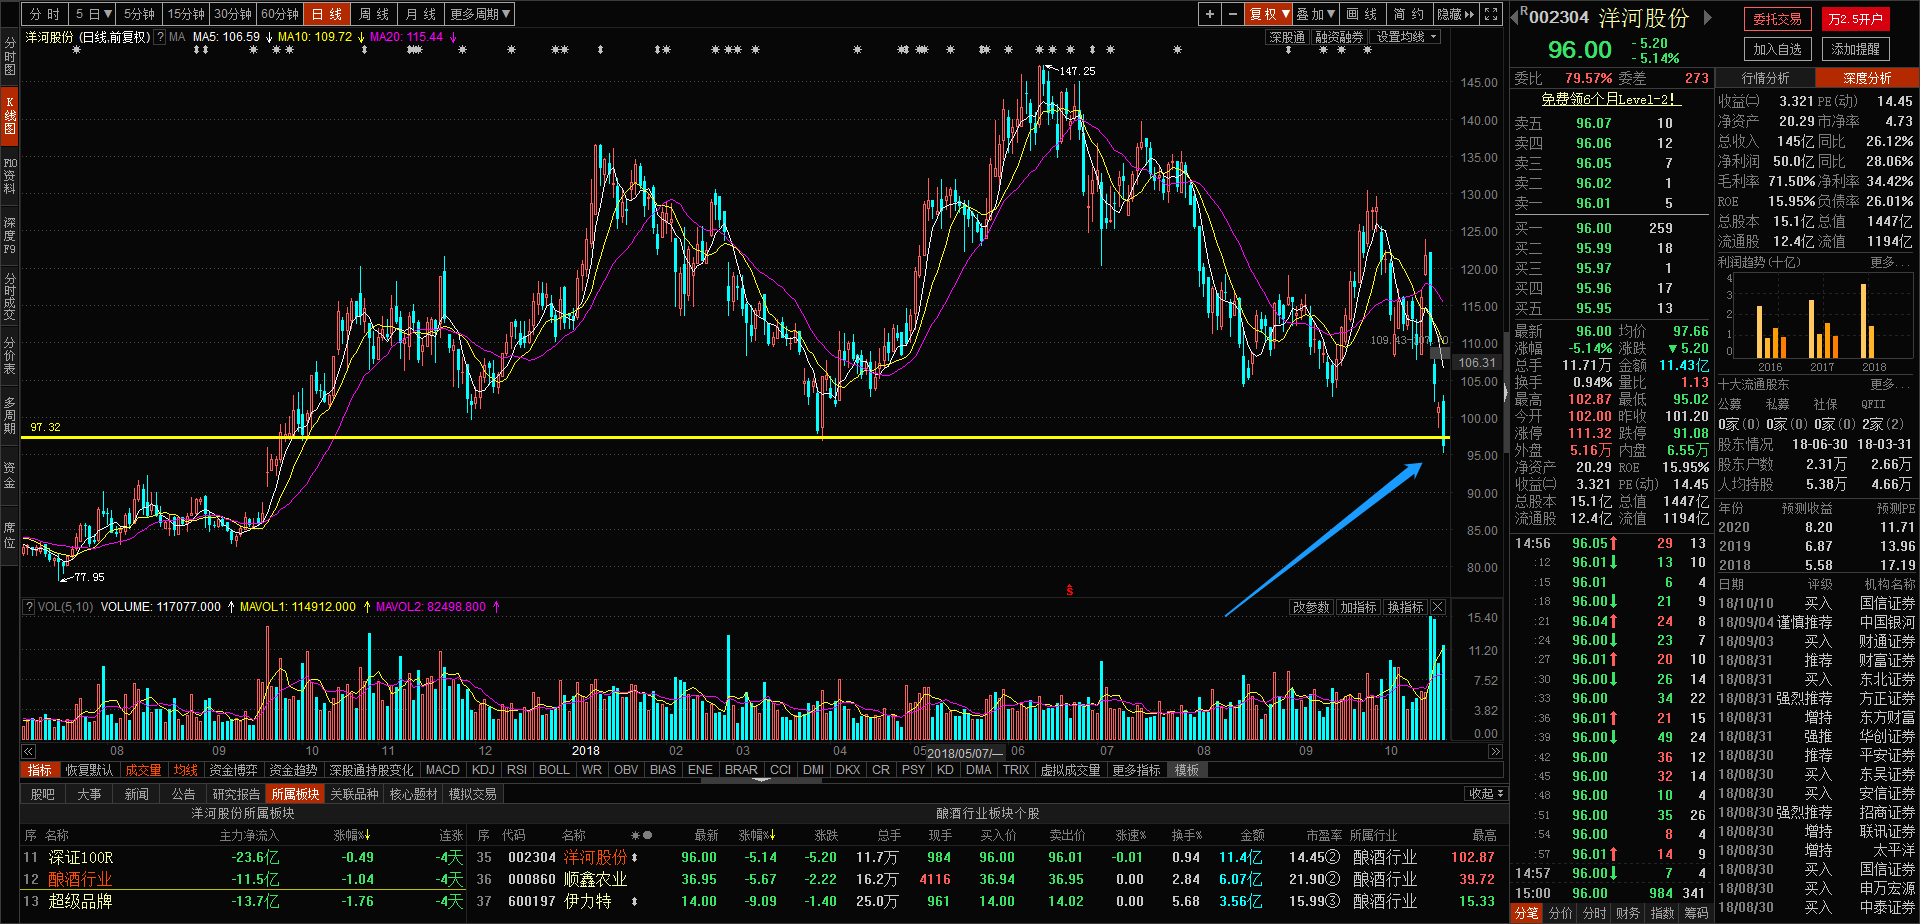Click 改参数 indicator button
The height and width of the screenshot is (924, 1920).
tap(1310, 607)
